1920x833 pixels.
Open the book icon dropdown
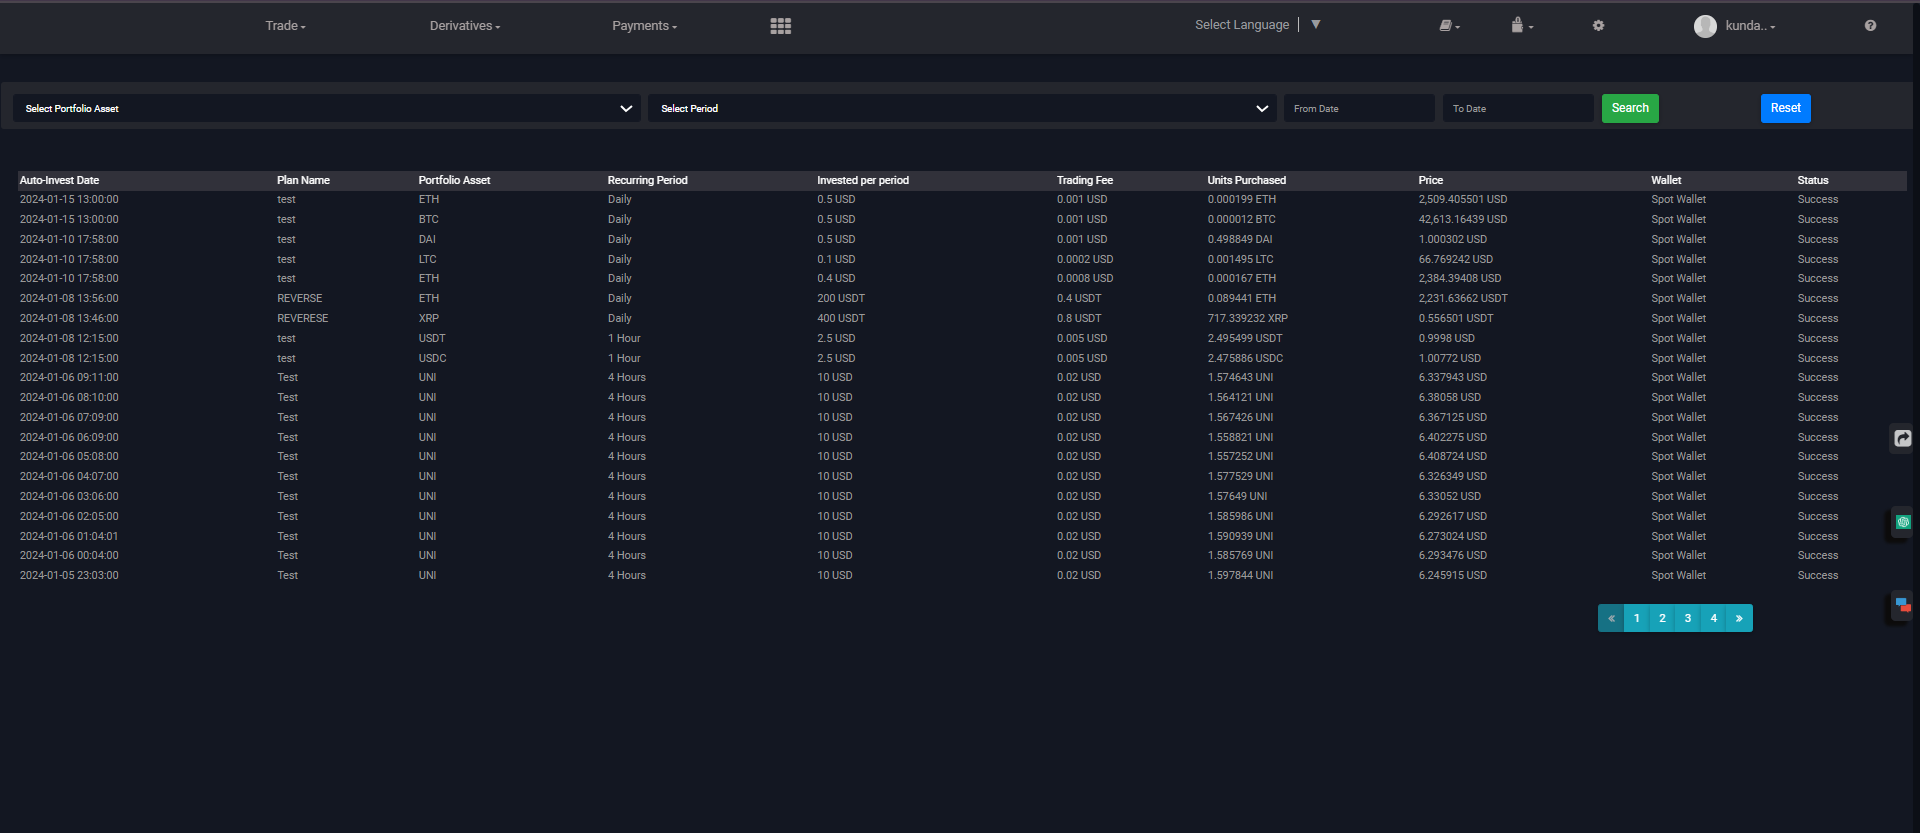[x=1449, y=26]
